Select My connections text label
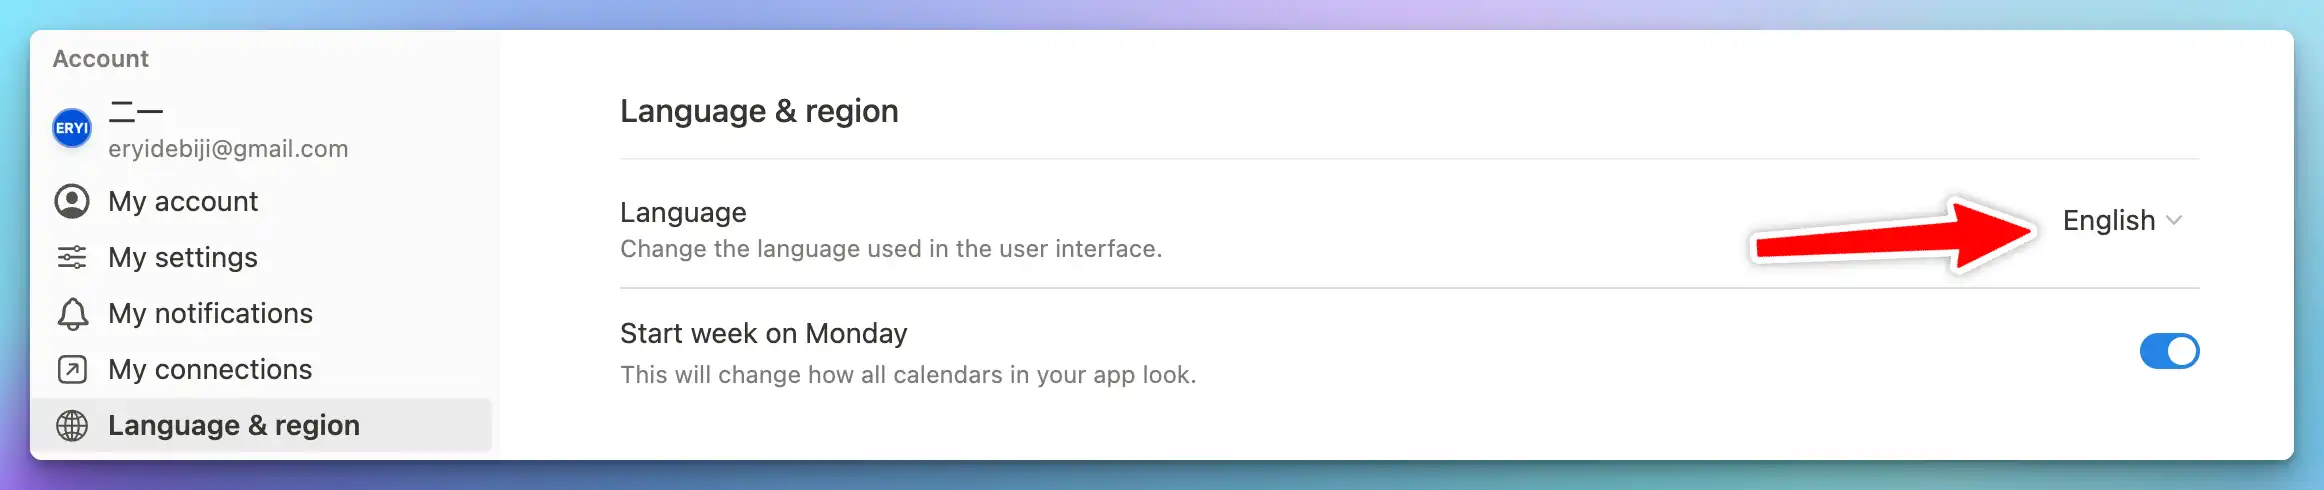Image resolution: width=2324 pixels, height=490 pixels. point(210,369)
